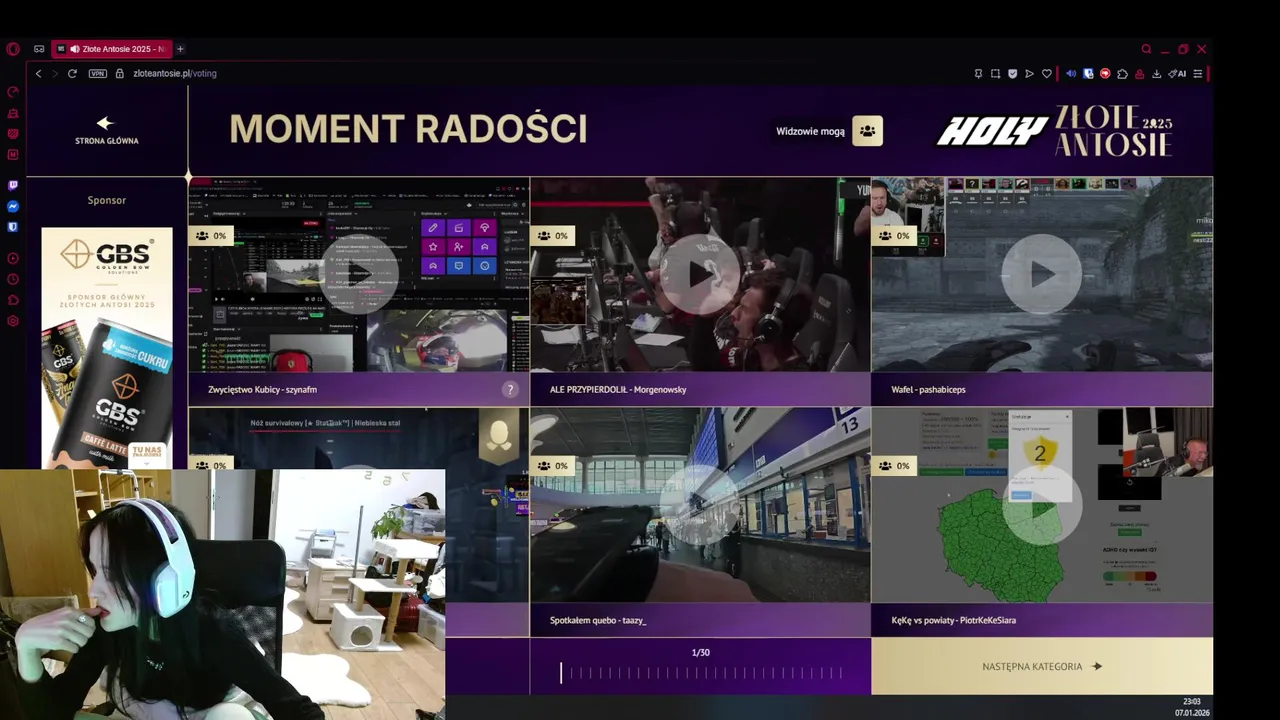The height and width of the screenshot is (720, 1280).
Task: Click the title 'Spotkałem quebo - taazy_'
Action: coord(598,620)
